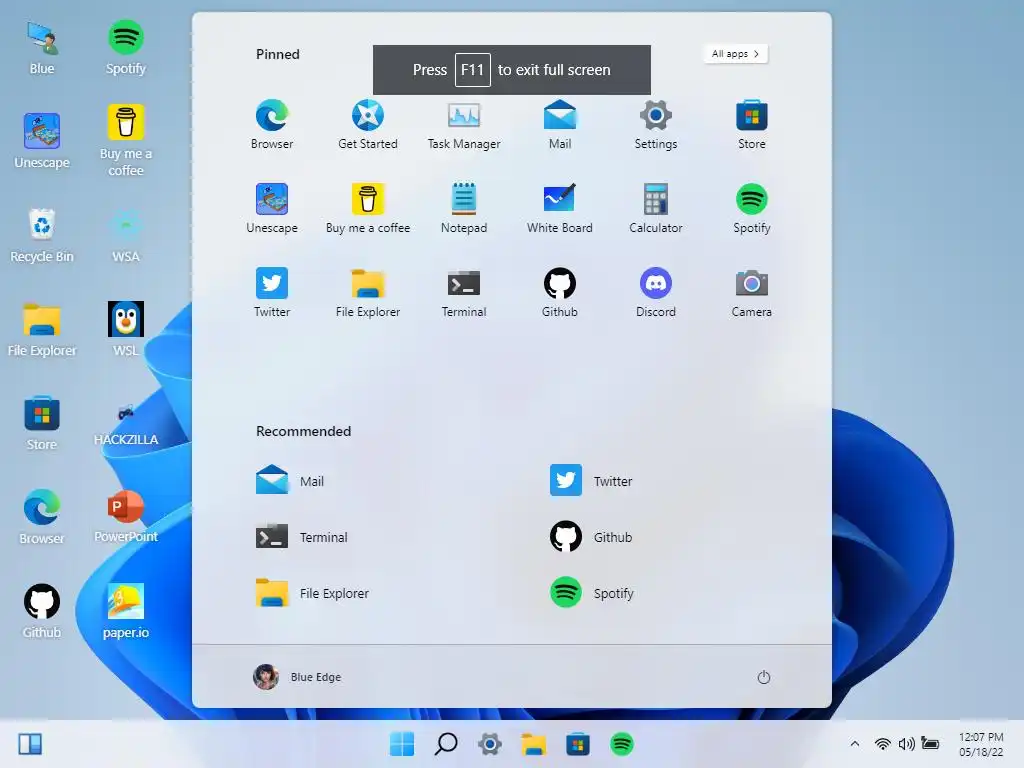Open Browser from pinned apps
The width and height of the screenshot is (1024, 768).
pyautogui.click(x=272, y=125)
